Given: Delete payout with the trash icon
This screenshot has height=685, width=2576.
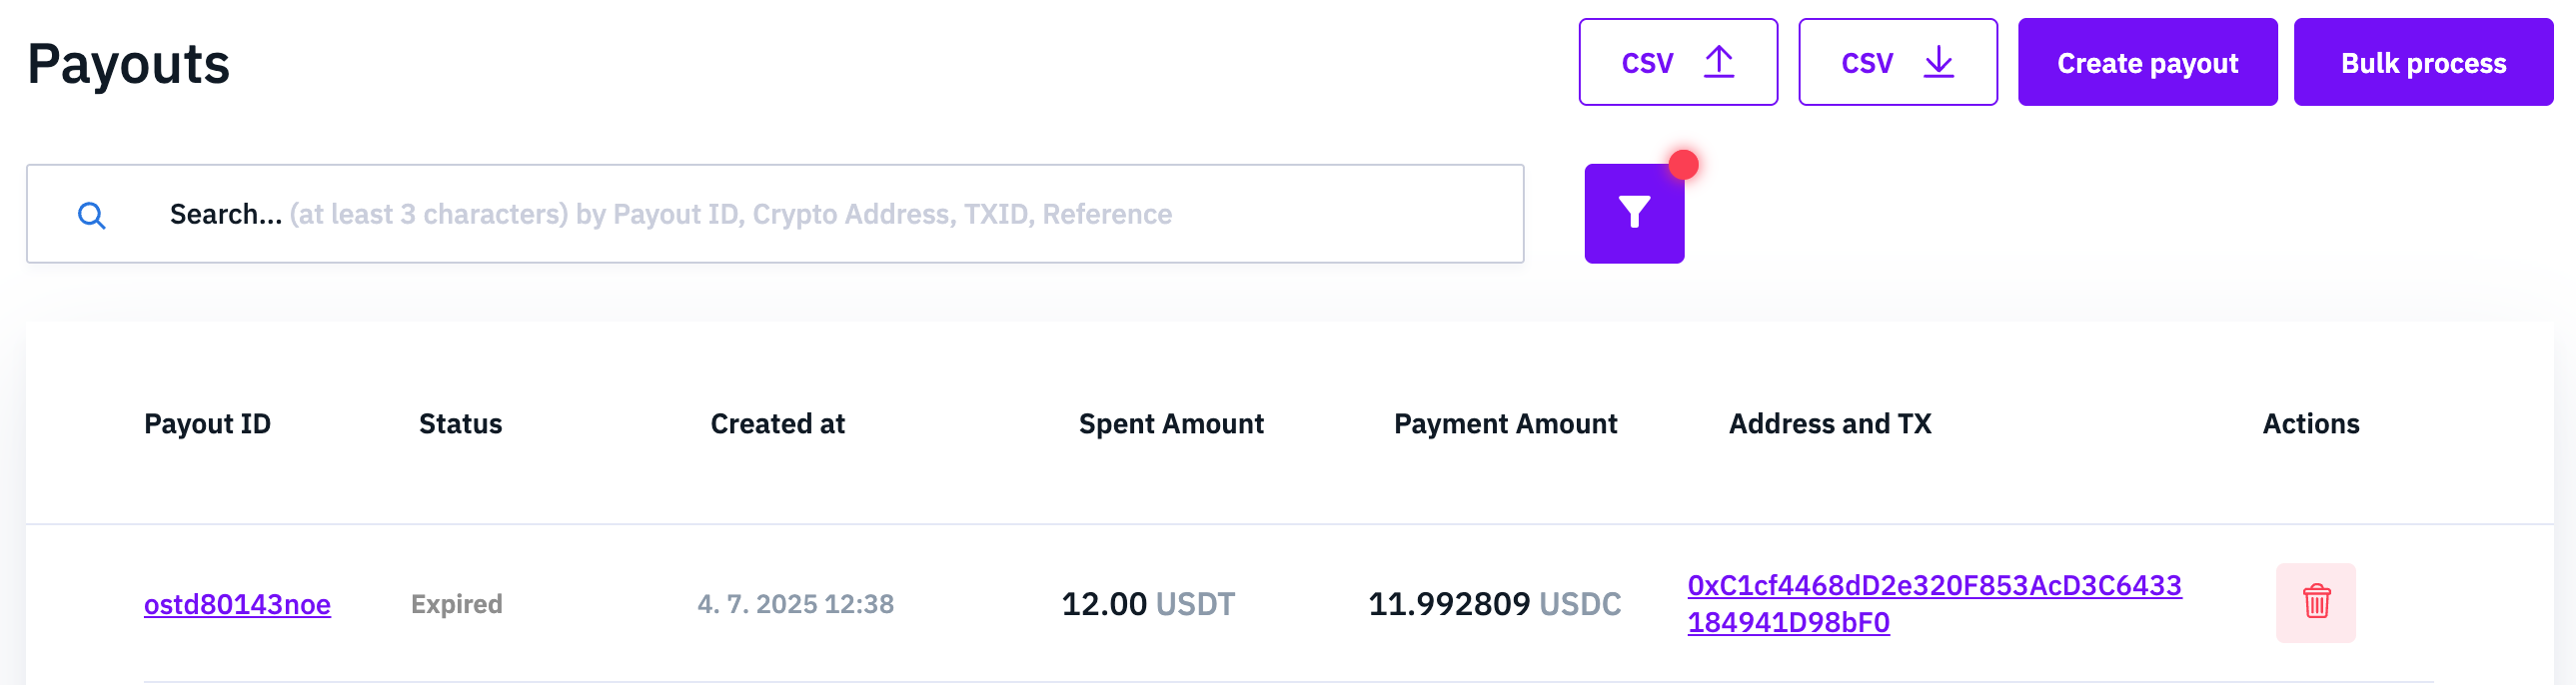Looking at the screenshot, I should [2316, 603].
